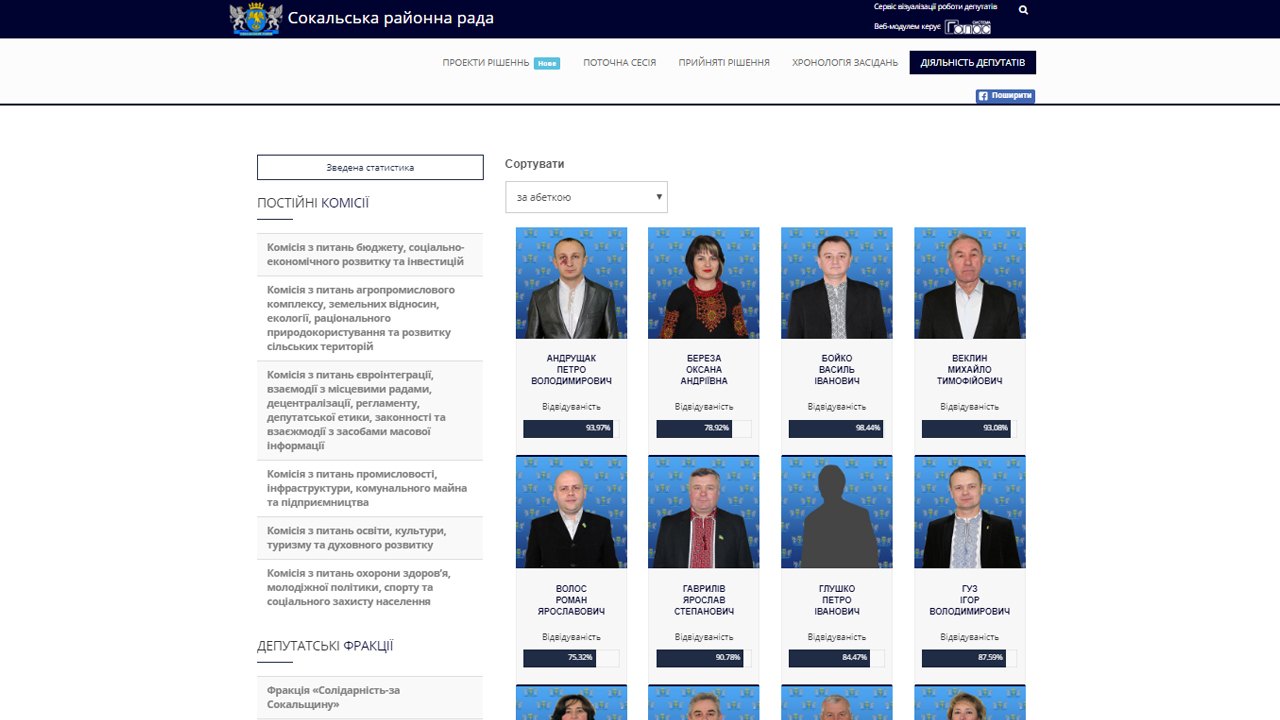Open the Прийняті рішення section
Viewport: 1280px width, 720px height.
724,63
